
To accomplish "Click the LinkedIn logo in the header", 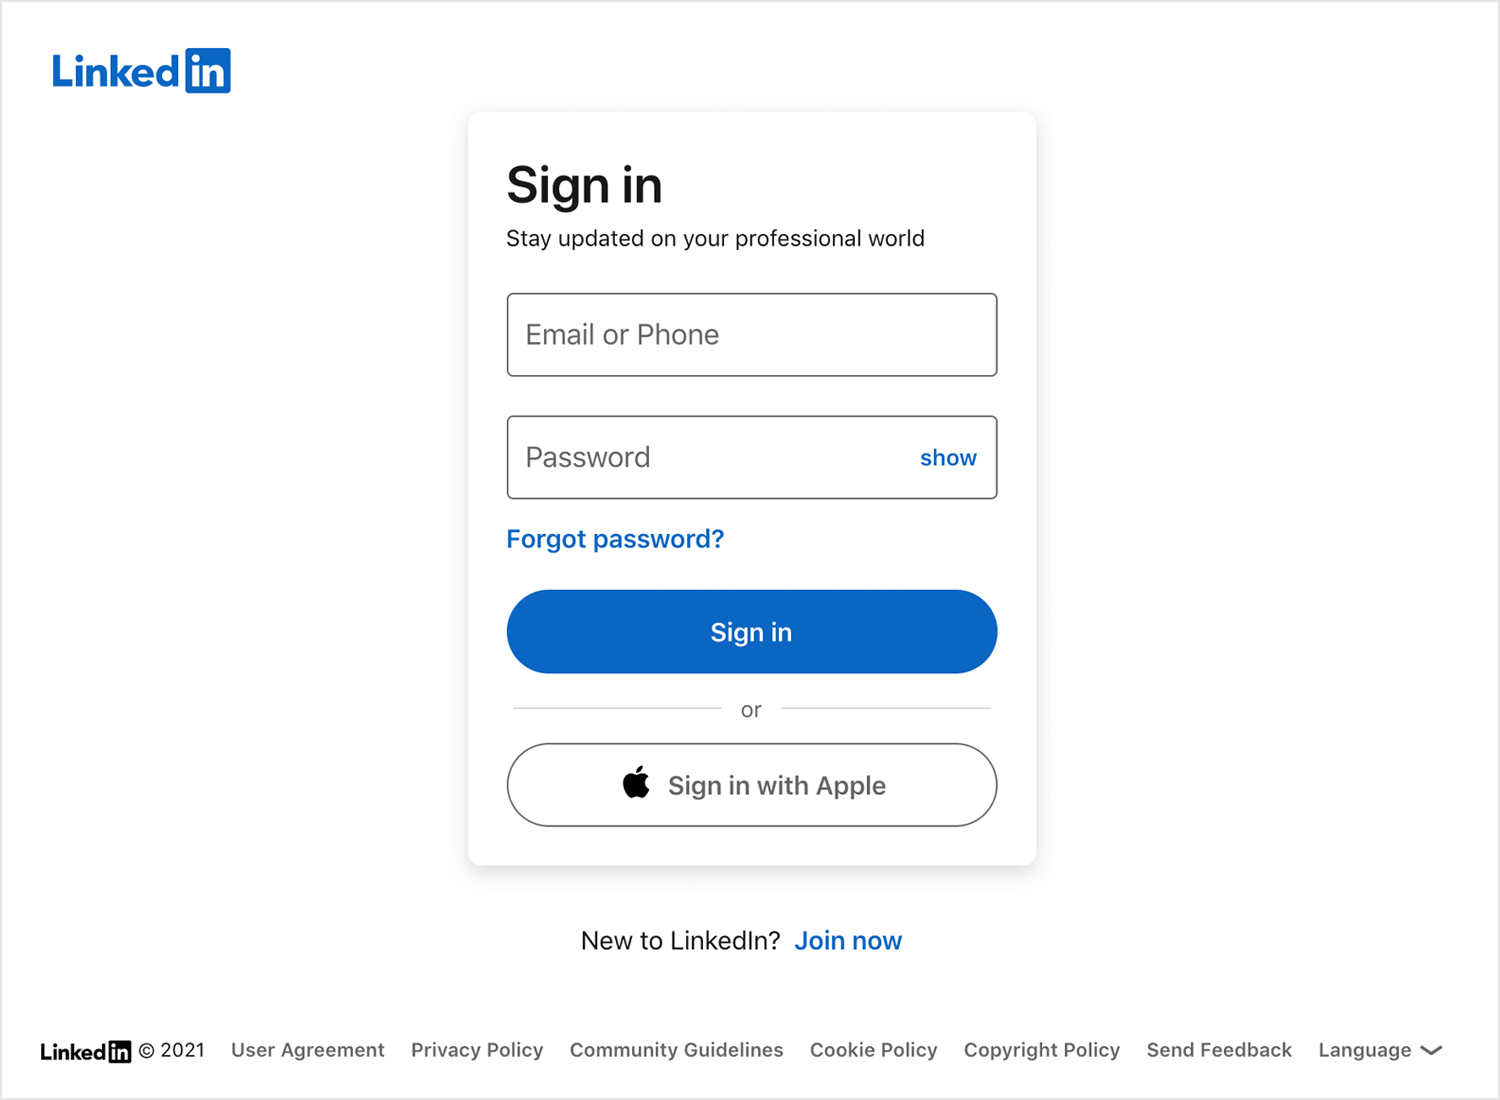I will [140, 70].
